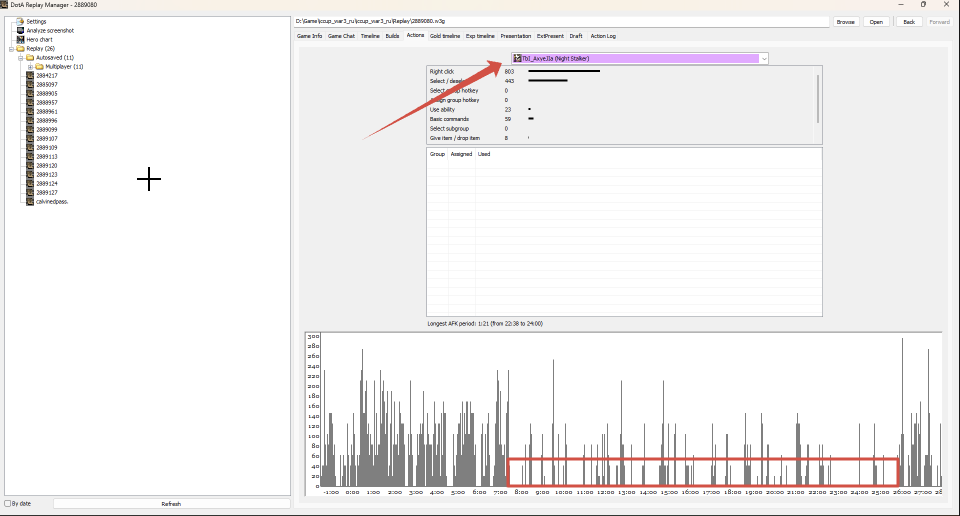Open the player selection dropdown arrow
This screenshot has width=960, height=516.
click(763, 59)
